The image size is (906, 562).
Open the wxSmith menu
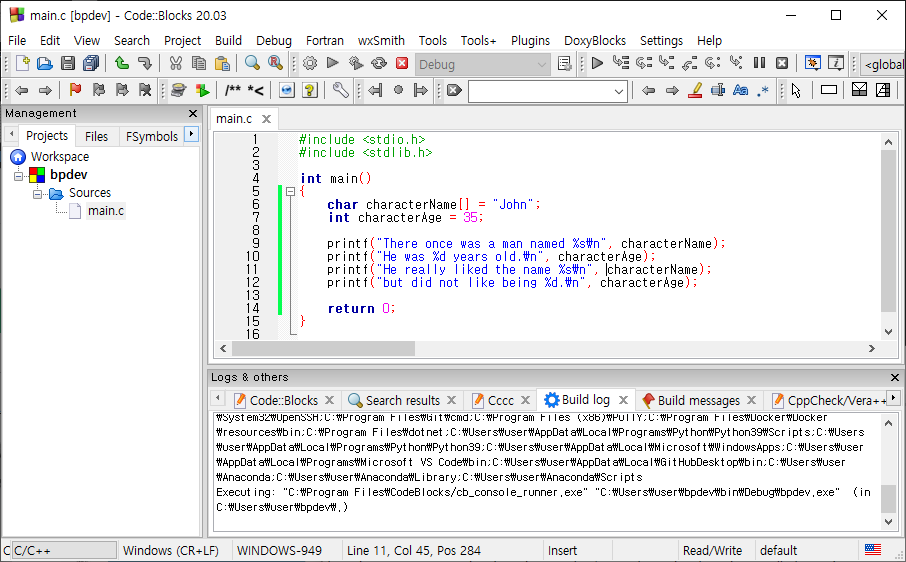pos(381,40)
